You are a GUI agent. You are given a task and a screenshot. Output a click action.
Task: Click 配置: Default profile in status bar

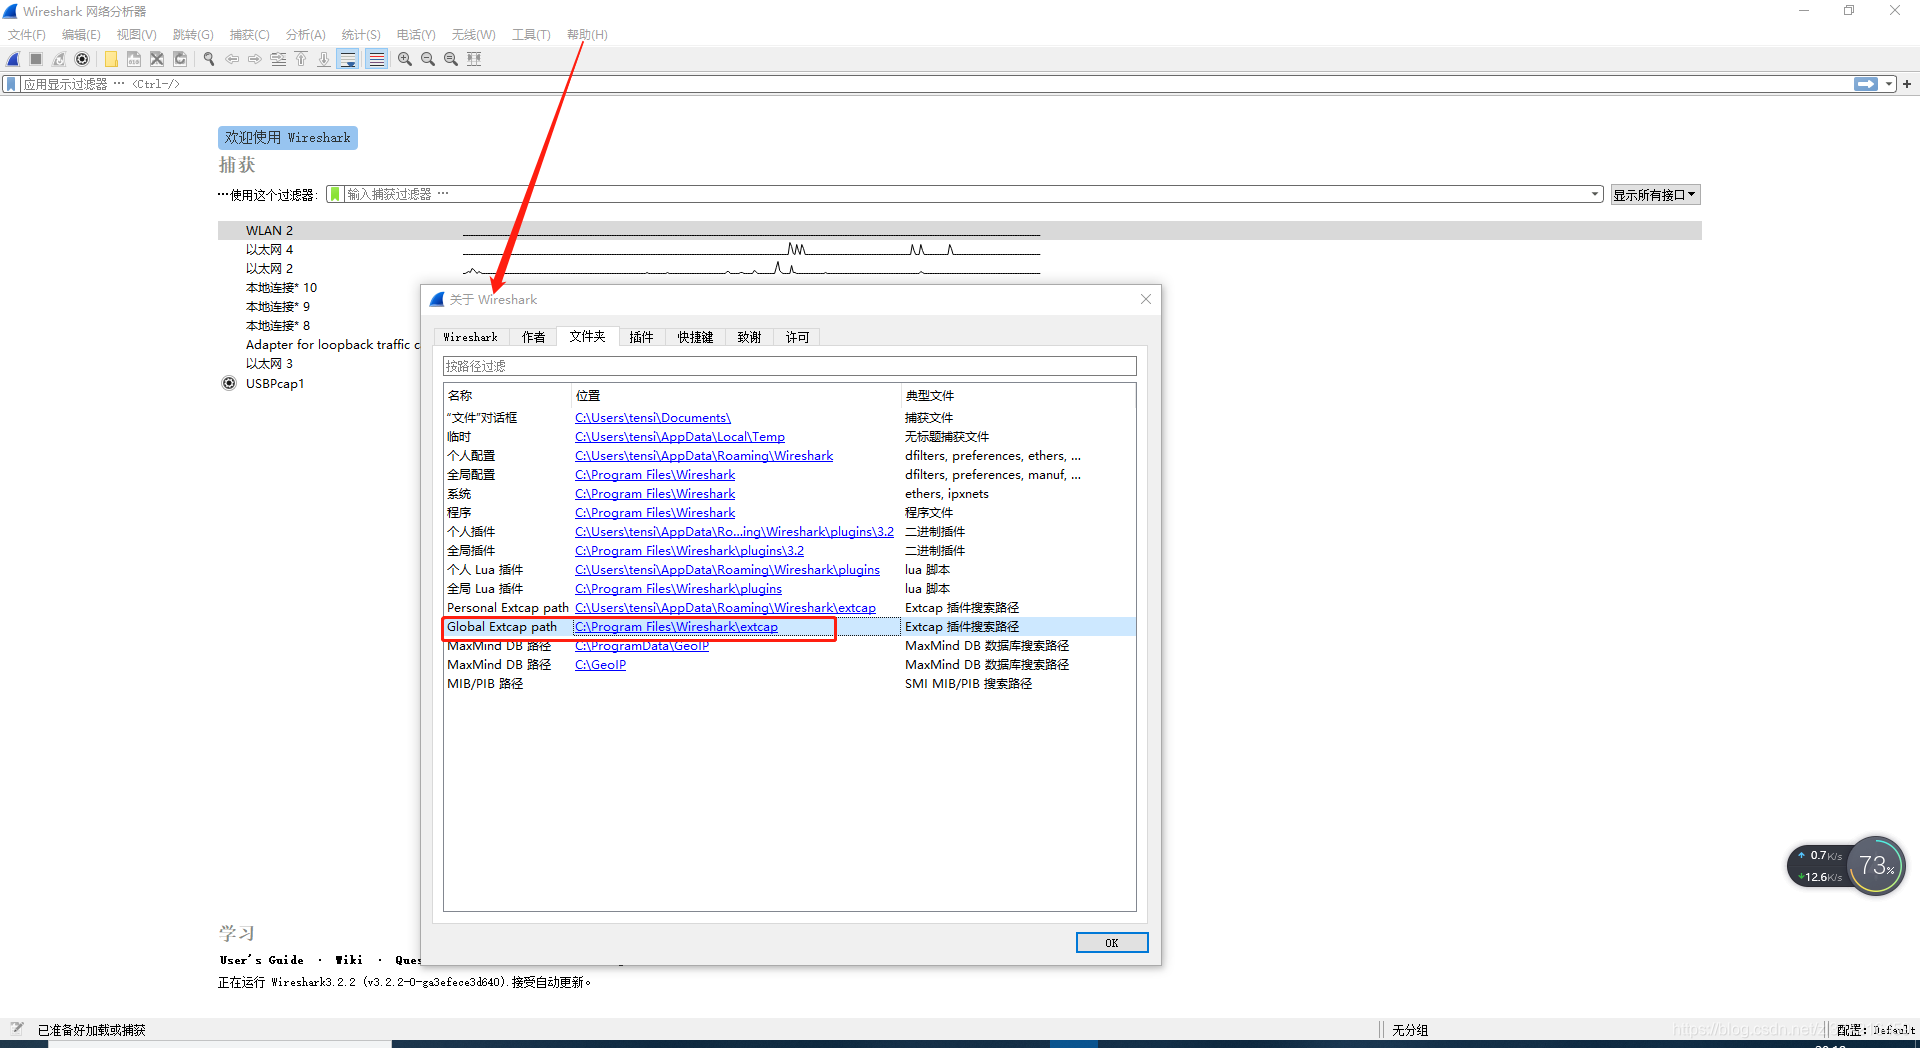[x=1875, y=1030]
